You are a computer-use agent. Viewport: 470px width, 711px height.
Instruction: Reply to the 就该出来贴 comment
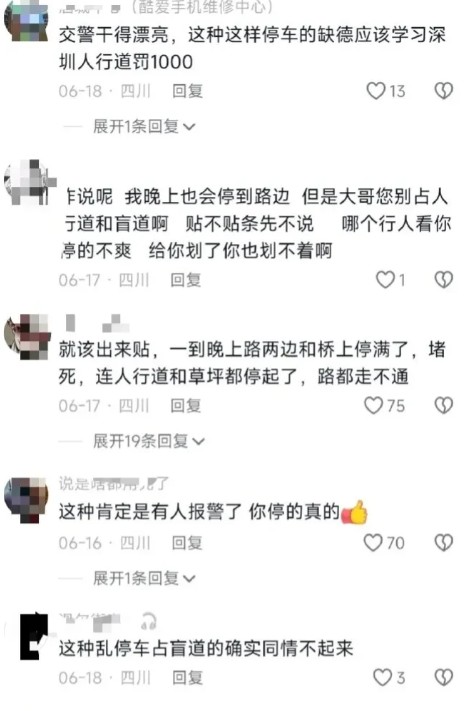(185, 405)
